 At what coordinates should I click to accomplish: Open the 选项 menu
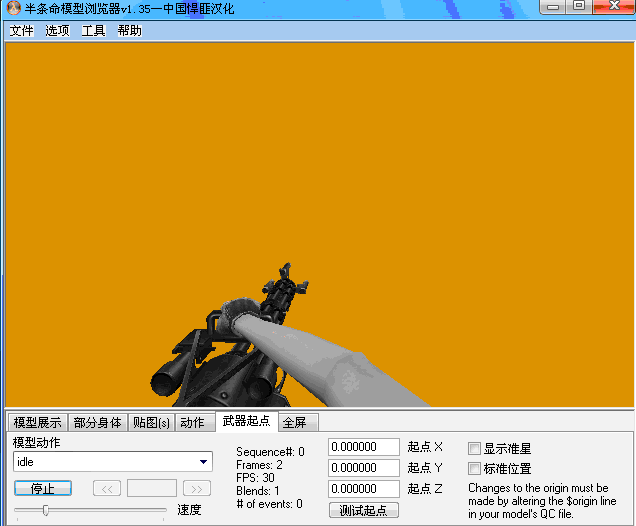coord(57,30)
